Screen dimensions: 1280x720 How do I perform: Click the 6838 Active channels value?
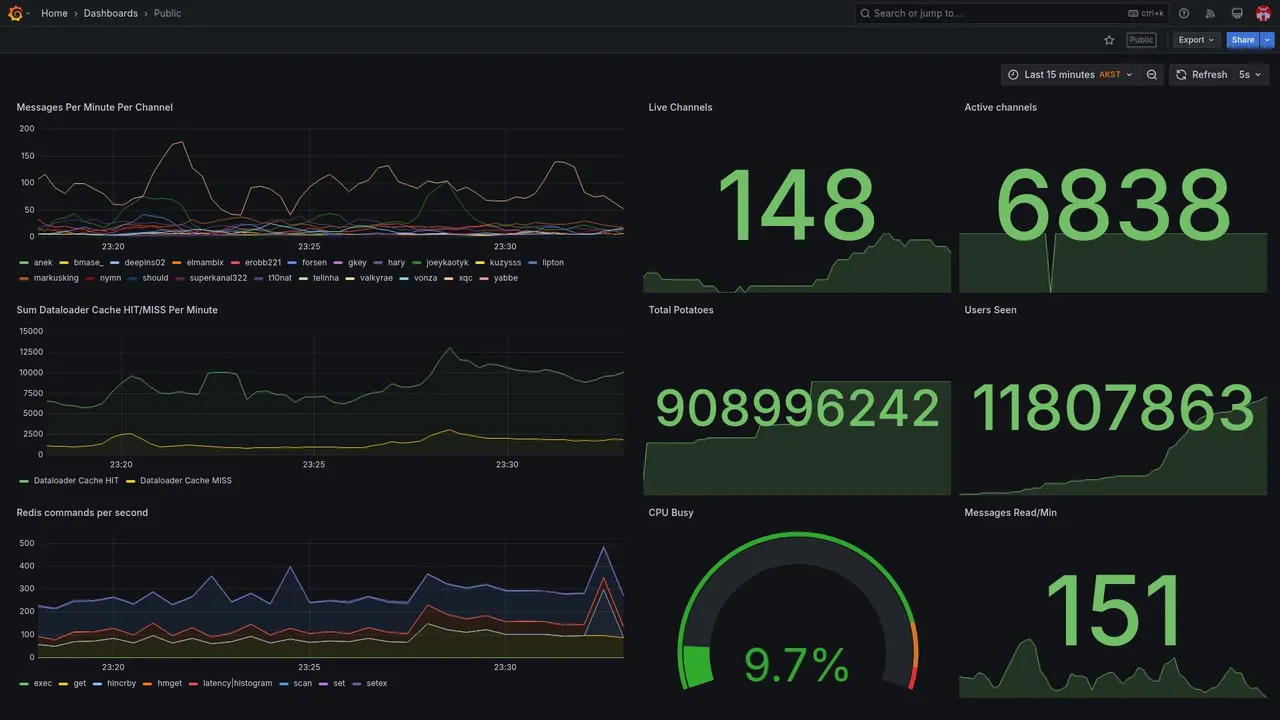(1113, 207)
